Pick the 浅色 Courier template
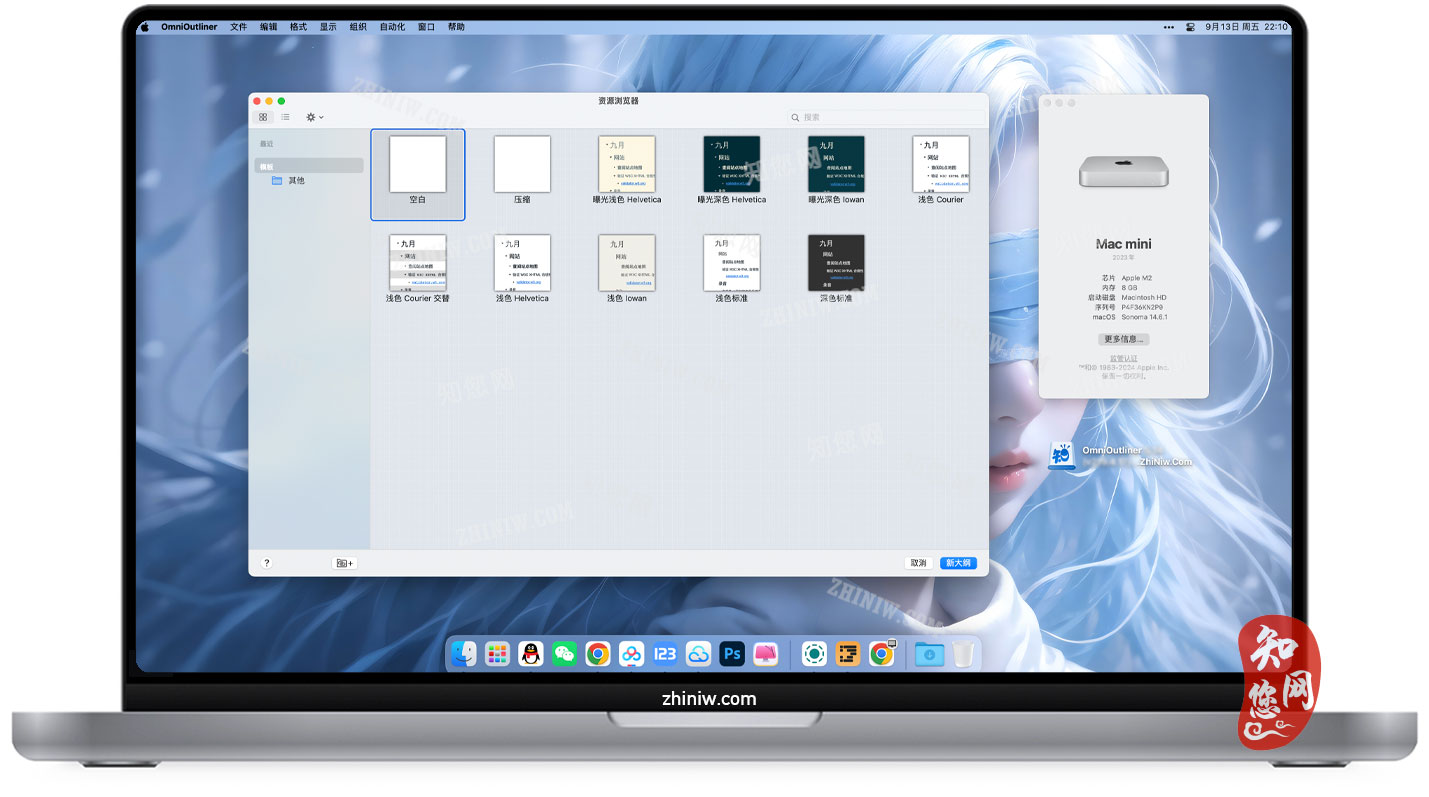The height and width of the screenshot is (797, 1429). click(x=941, y=165)
